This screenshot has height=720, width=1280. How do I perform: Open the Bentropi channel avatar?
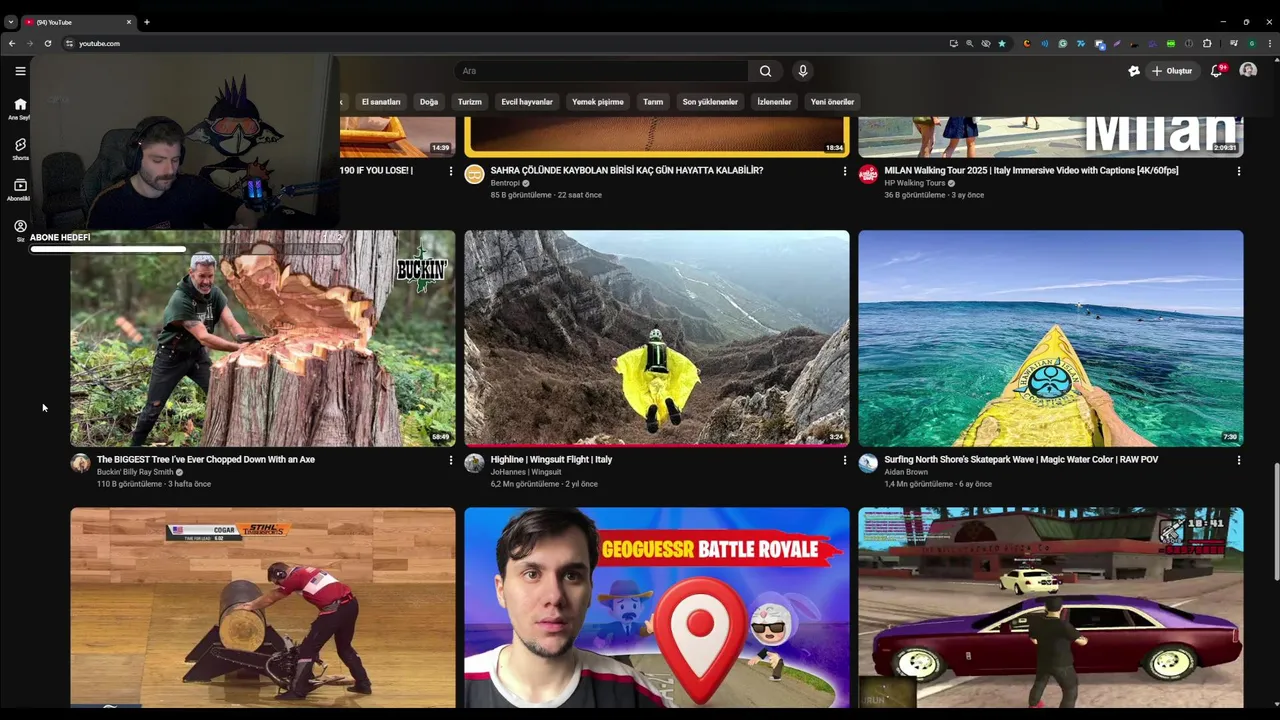pos(474,174)
